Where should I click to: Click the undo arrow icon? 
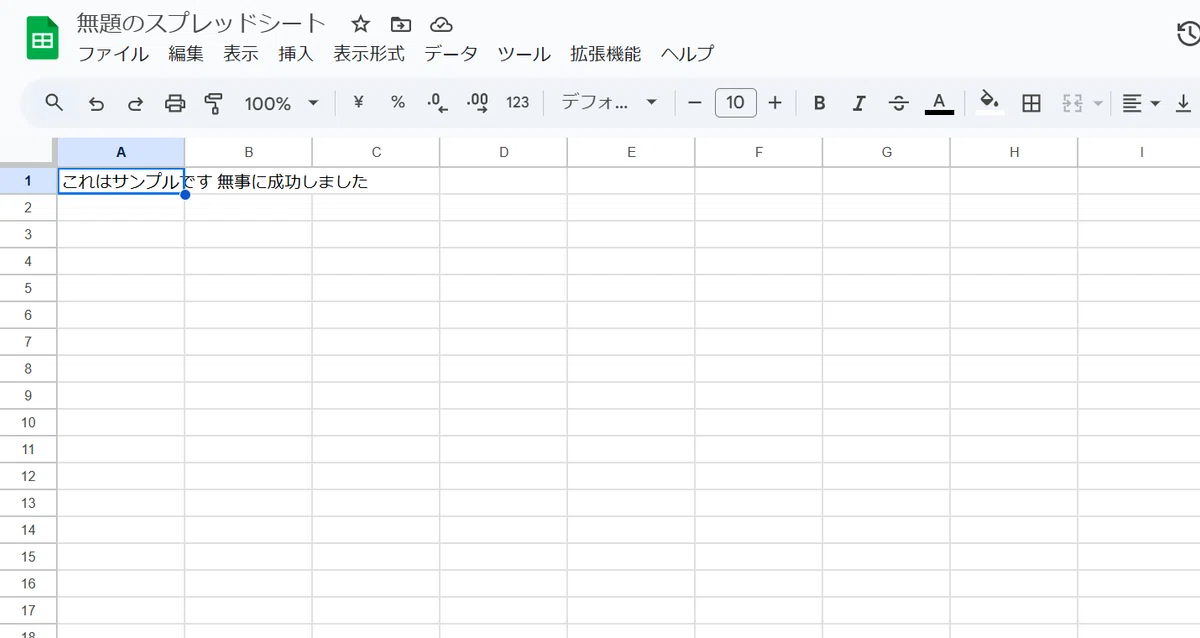click(96, 103)
